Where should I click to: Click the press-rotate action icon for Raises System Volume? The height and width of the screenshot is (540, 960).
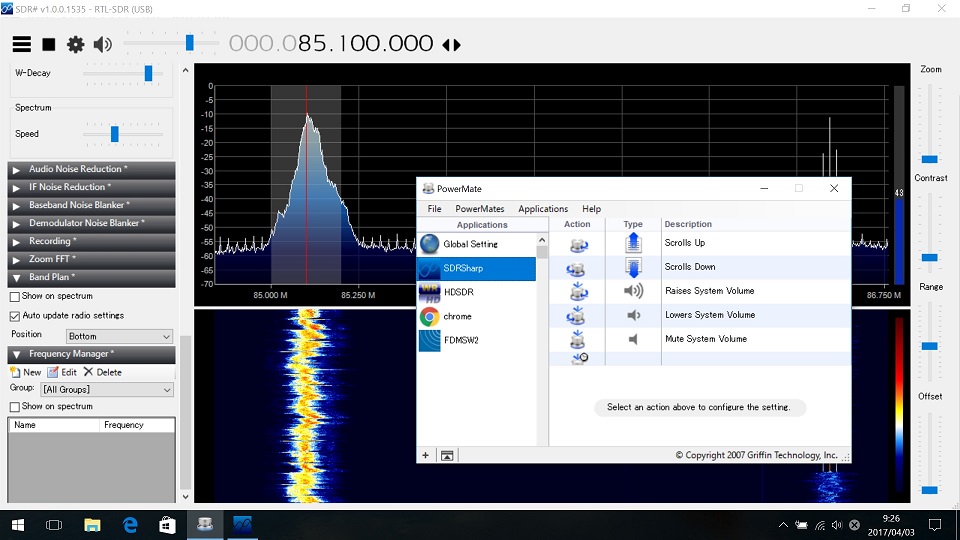577,291
